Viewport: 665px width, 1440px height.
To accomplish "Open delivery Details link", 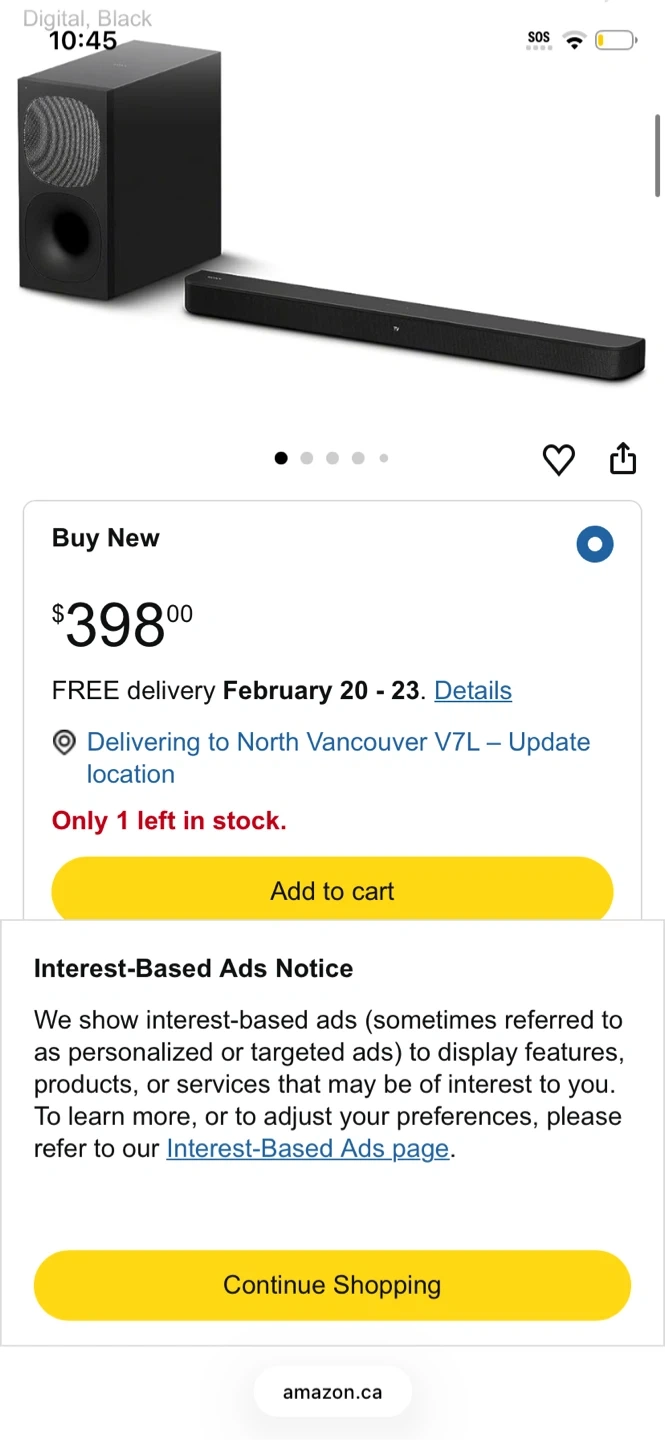I will tap(473, 691).
